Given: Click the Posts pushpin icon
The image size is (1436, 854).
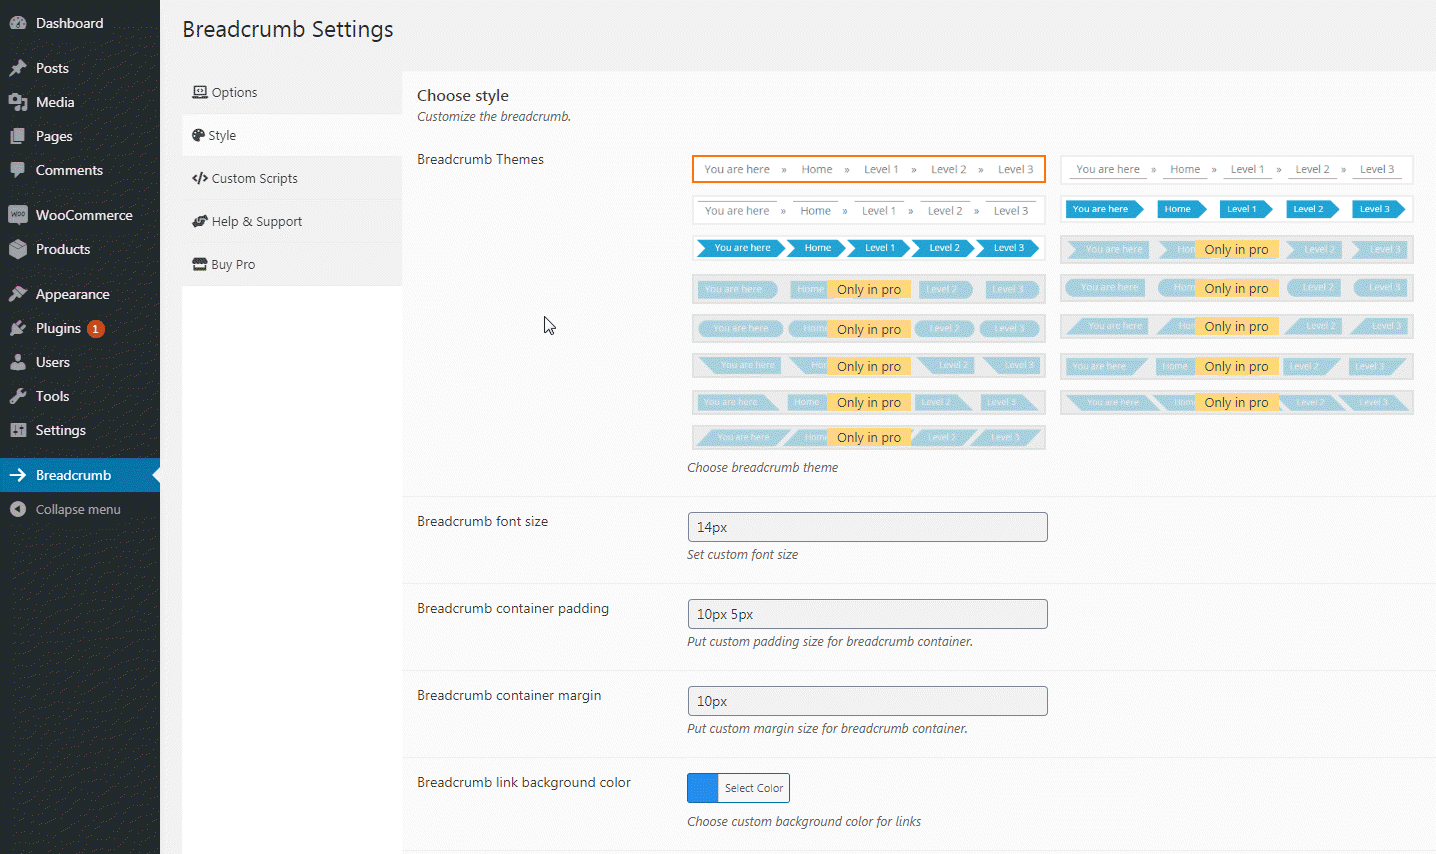Looking at the screenshot, I should point(18,68).
